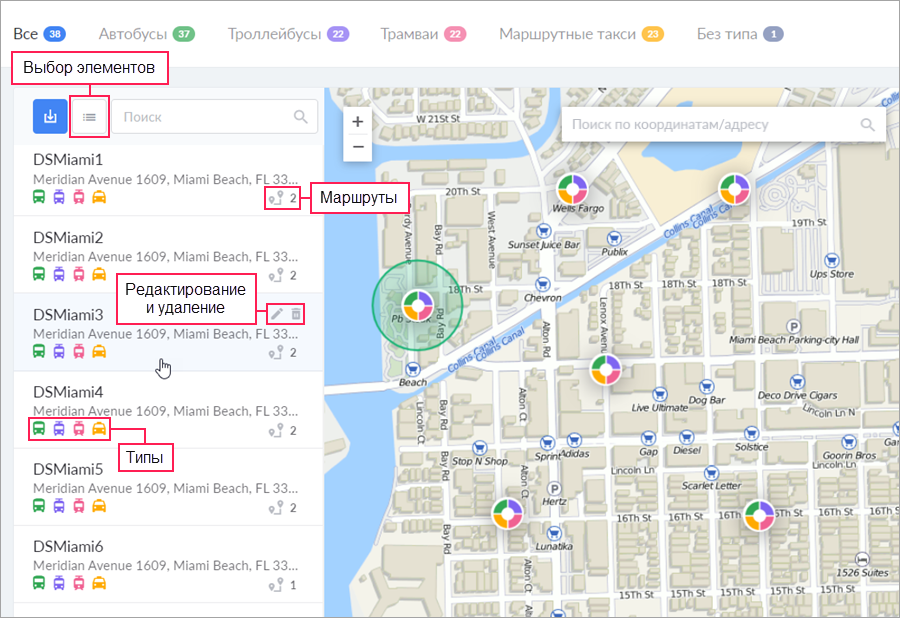Click the stop marker near 19Th St

tap(734, 189)
